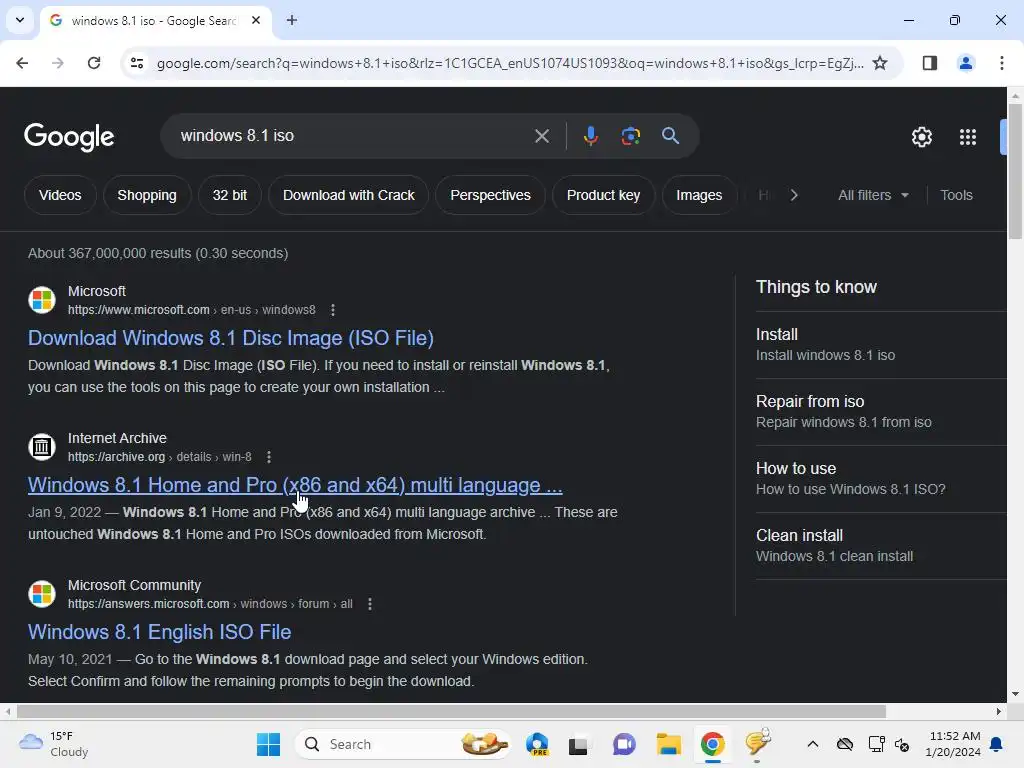Open more options for Microsoft Community result
Viewport: 1024px width, 768px height.
coord(370,604)
